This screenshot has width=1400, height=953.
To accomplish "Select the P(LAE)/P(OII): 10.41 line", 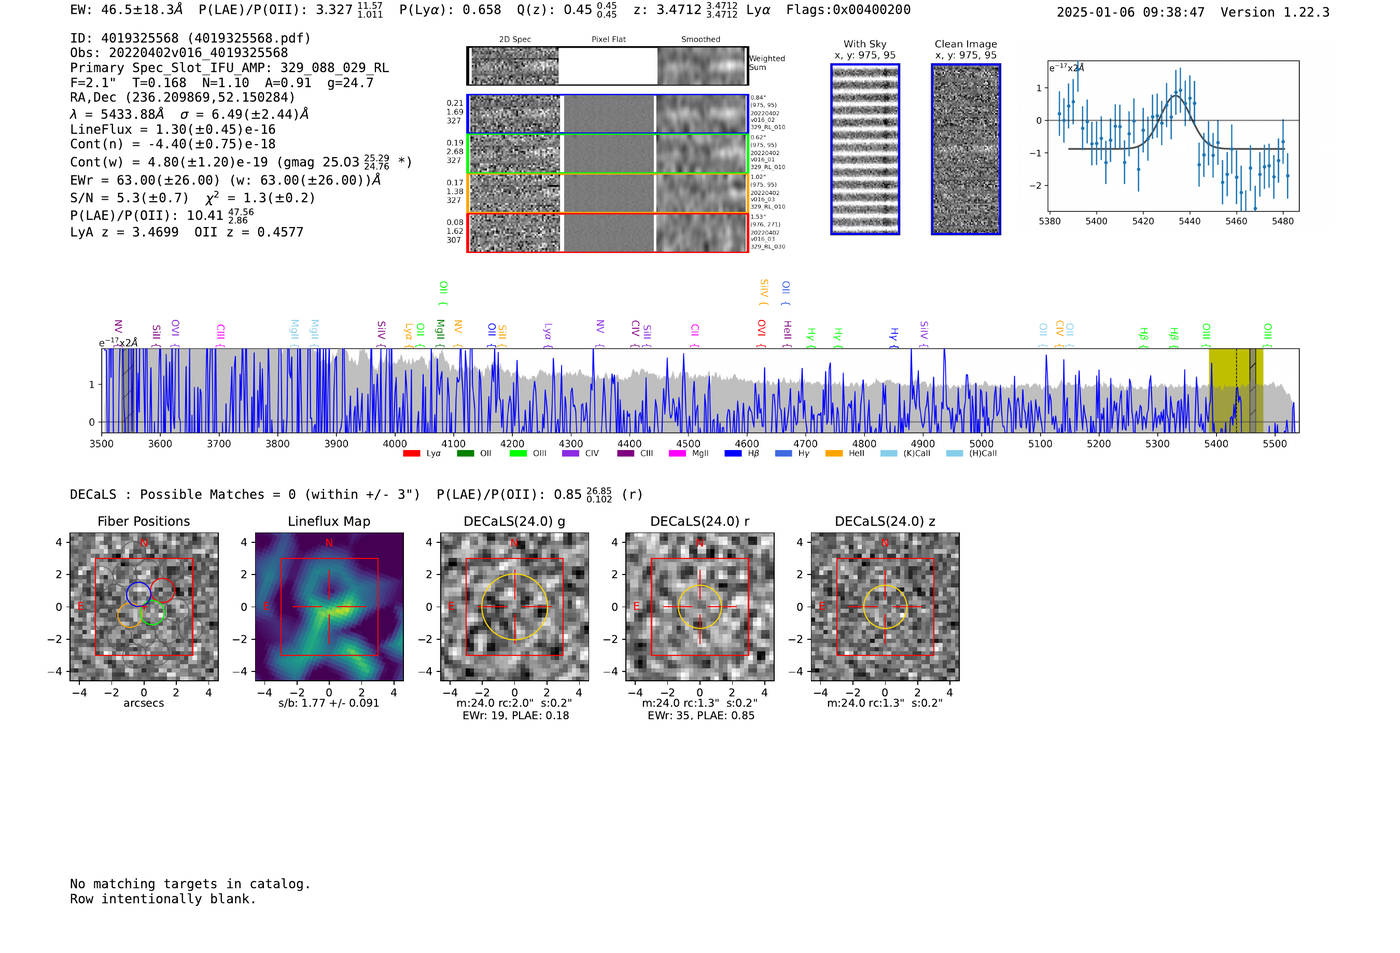I will 162,215.
